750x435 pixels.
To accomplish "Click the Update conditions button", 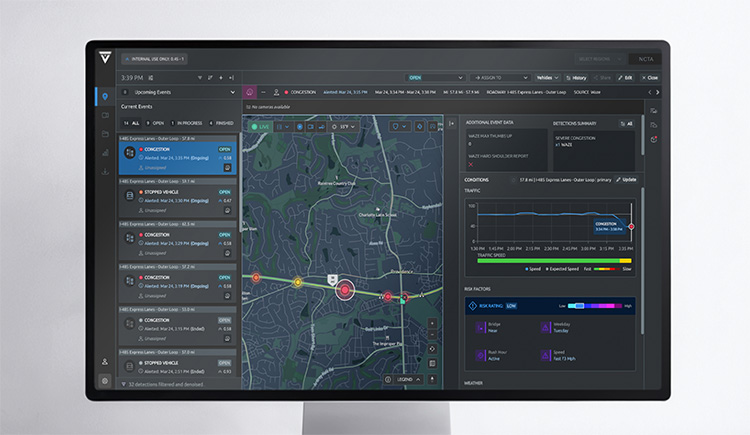I will (x=626, y=179).
